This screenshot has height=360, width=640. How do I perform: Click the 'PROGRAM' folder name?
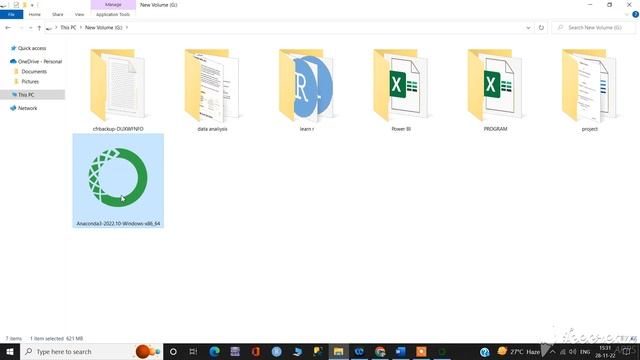coord(495,129)
